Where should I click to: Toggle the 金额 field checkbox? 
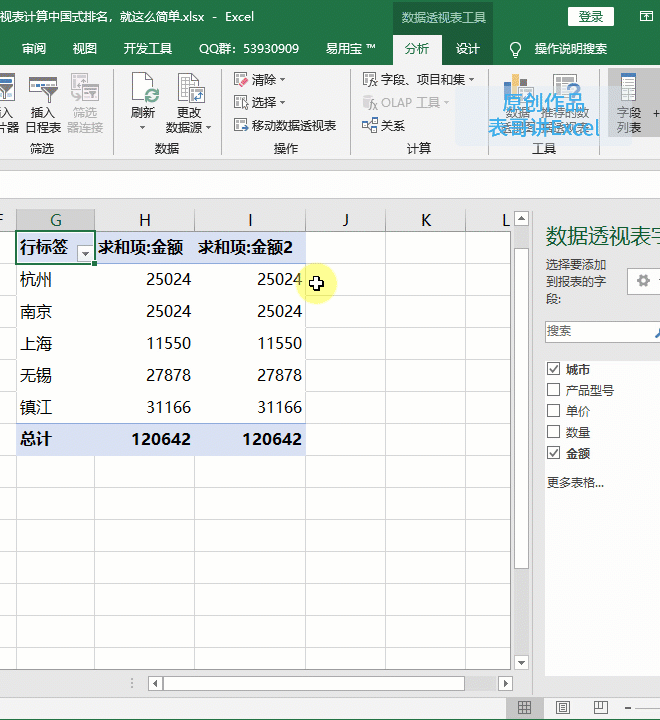tap(553, 453)
